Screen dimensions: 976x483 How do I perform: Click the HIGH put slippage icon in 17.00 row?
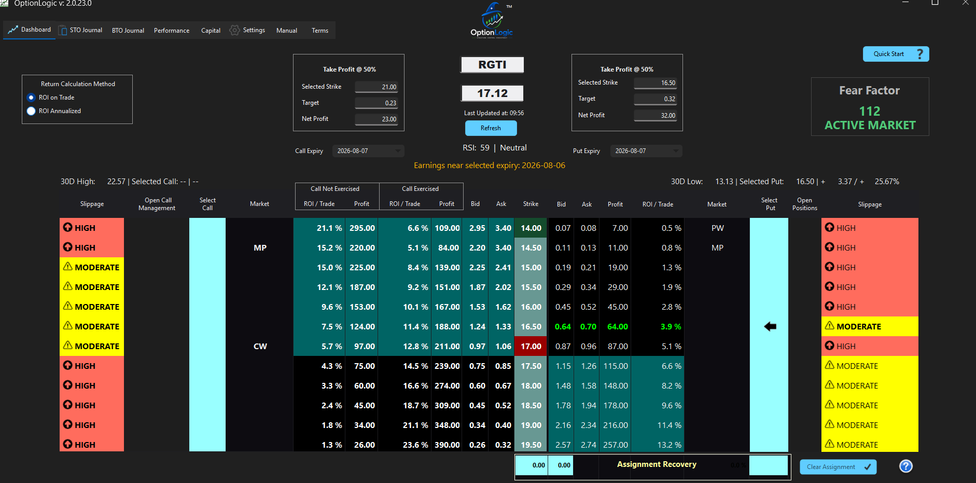click(x=830, y=346)
